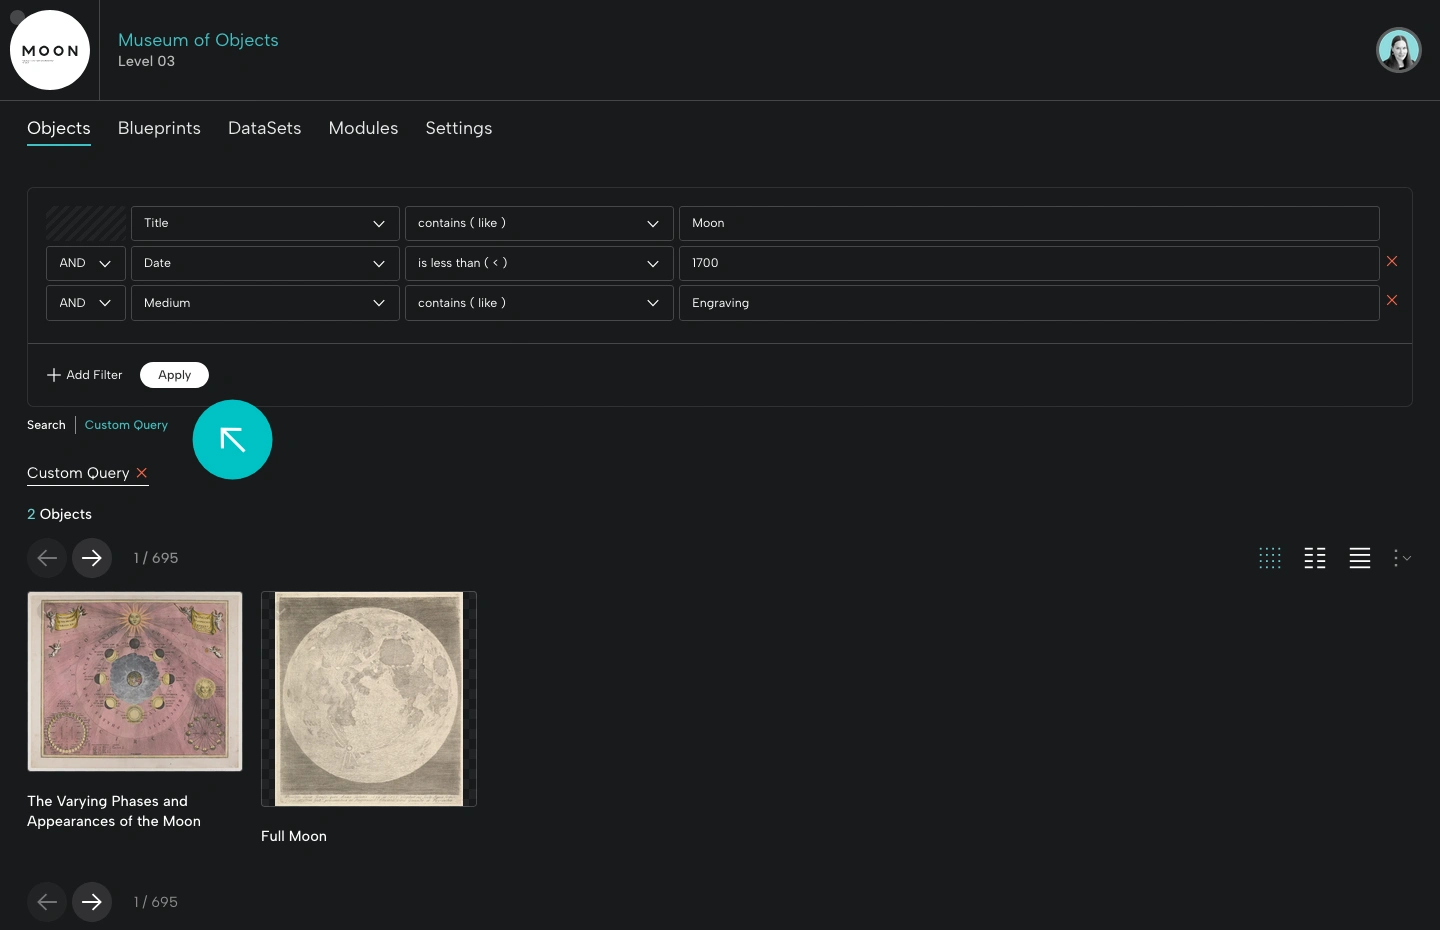Screen dimensions: 1440x930
Task: Switch to the single-column list view
Action: (1359, 558)
